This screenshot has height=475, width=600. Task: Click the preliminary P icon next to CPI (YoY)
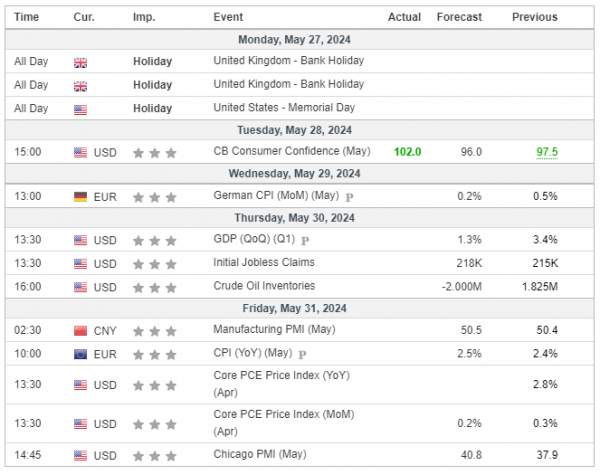coord(302,355)
